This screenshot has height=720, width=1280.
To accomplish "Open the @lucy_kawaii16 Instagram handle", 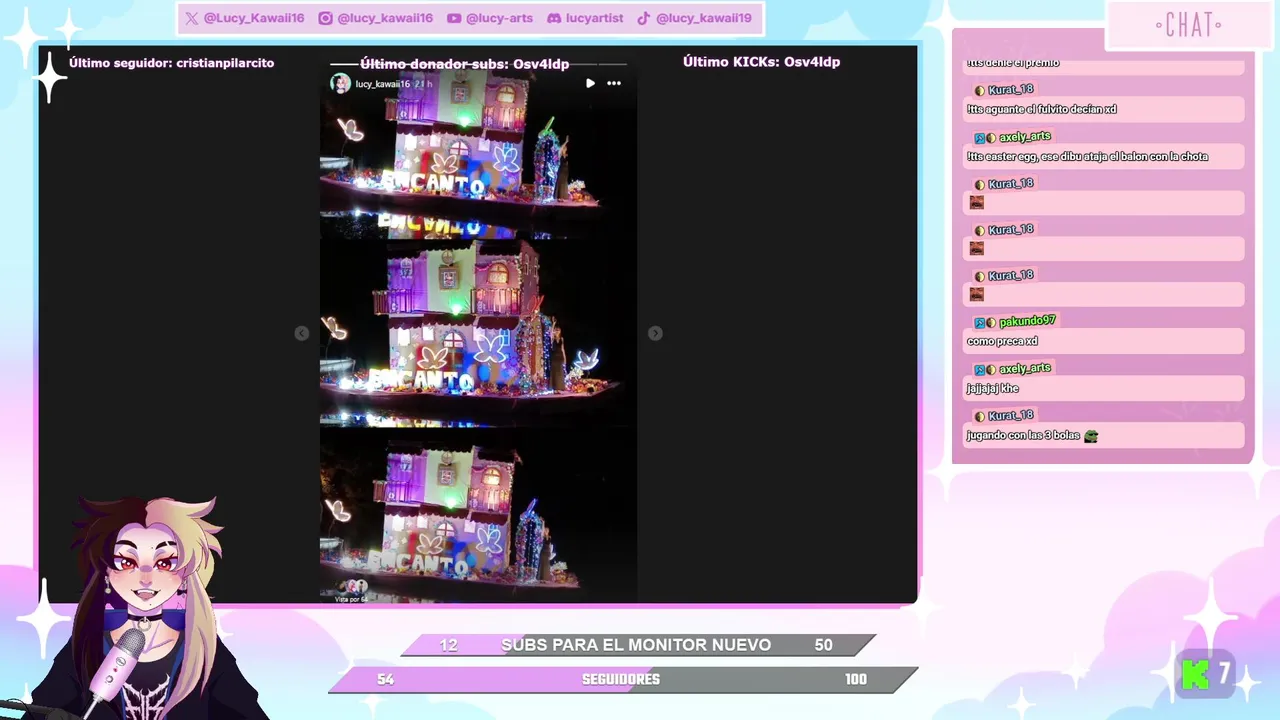I will click(x=385, y=18).
